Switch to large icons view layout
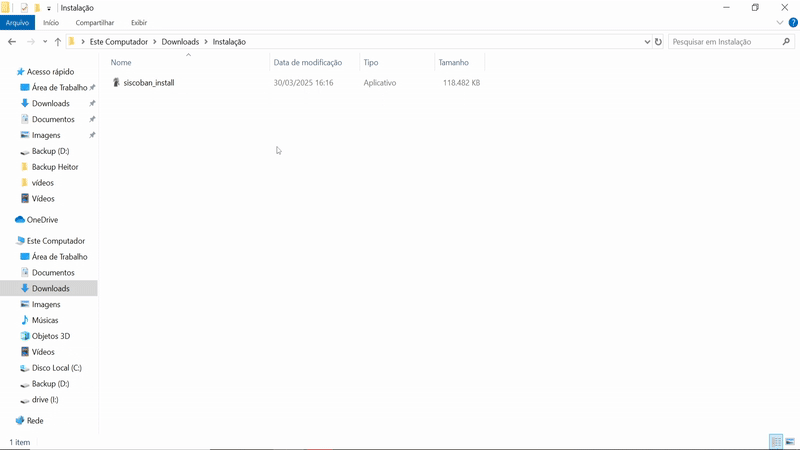This screenshot has height=450, width=800. [x=790, y=442]
